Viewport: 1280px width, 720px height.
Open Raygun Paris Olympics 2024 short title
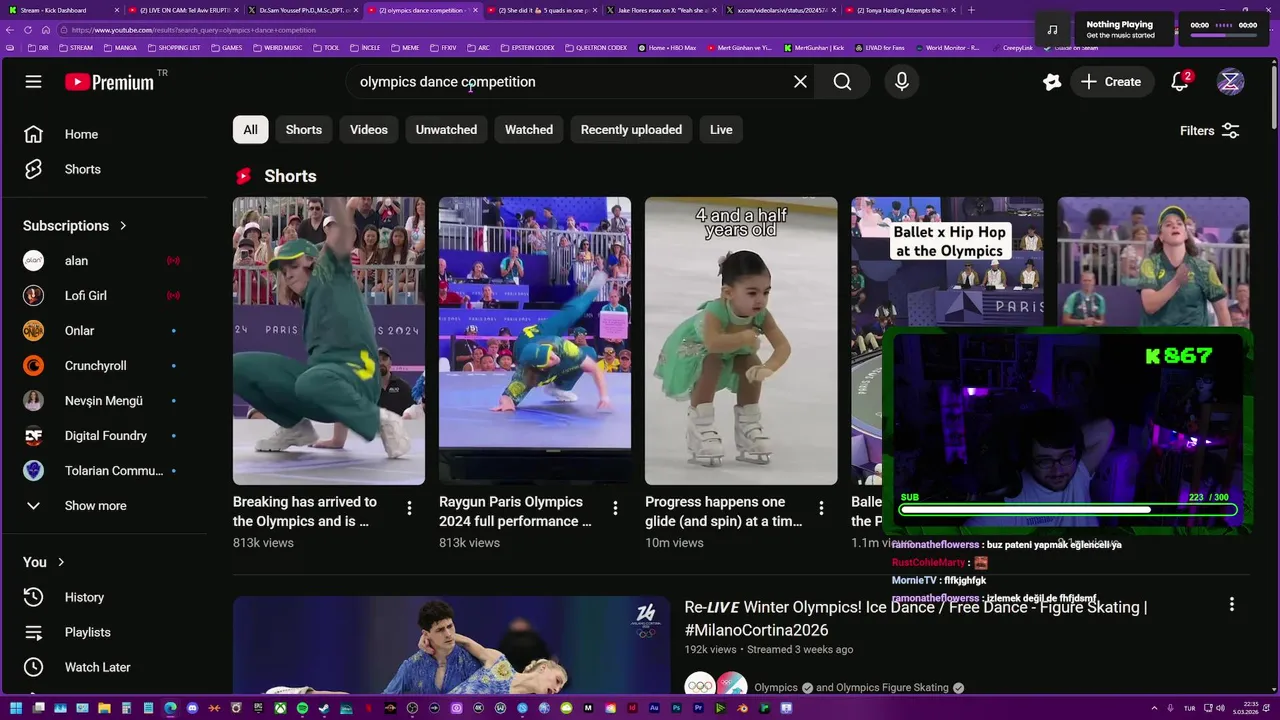[515, 511]
